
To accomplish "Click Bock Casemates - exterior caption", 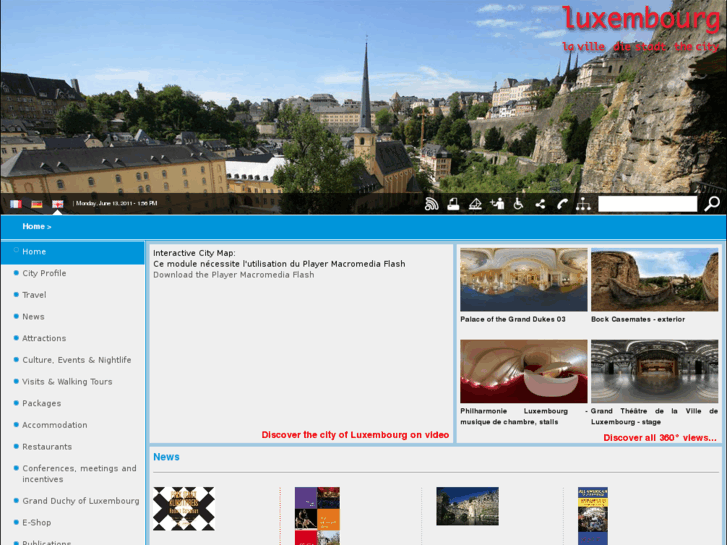I will click(638, 319).
